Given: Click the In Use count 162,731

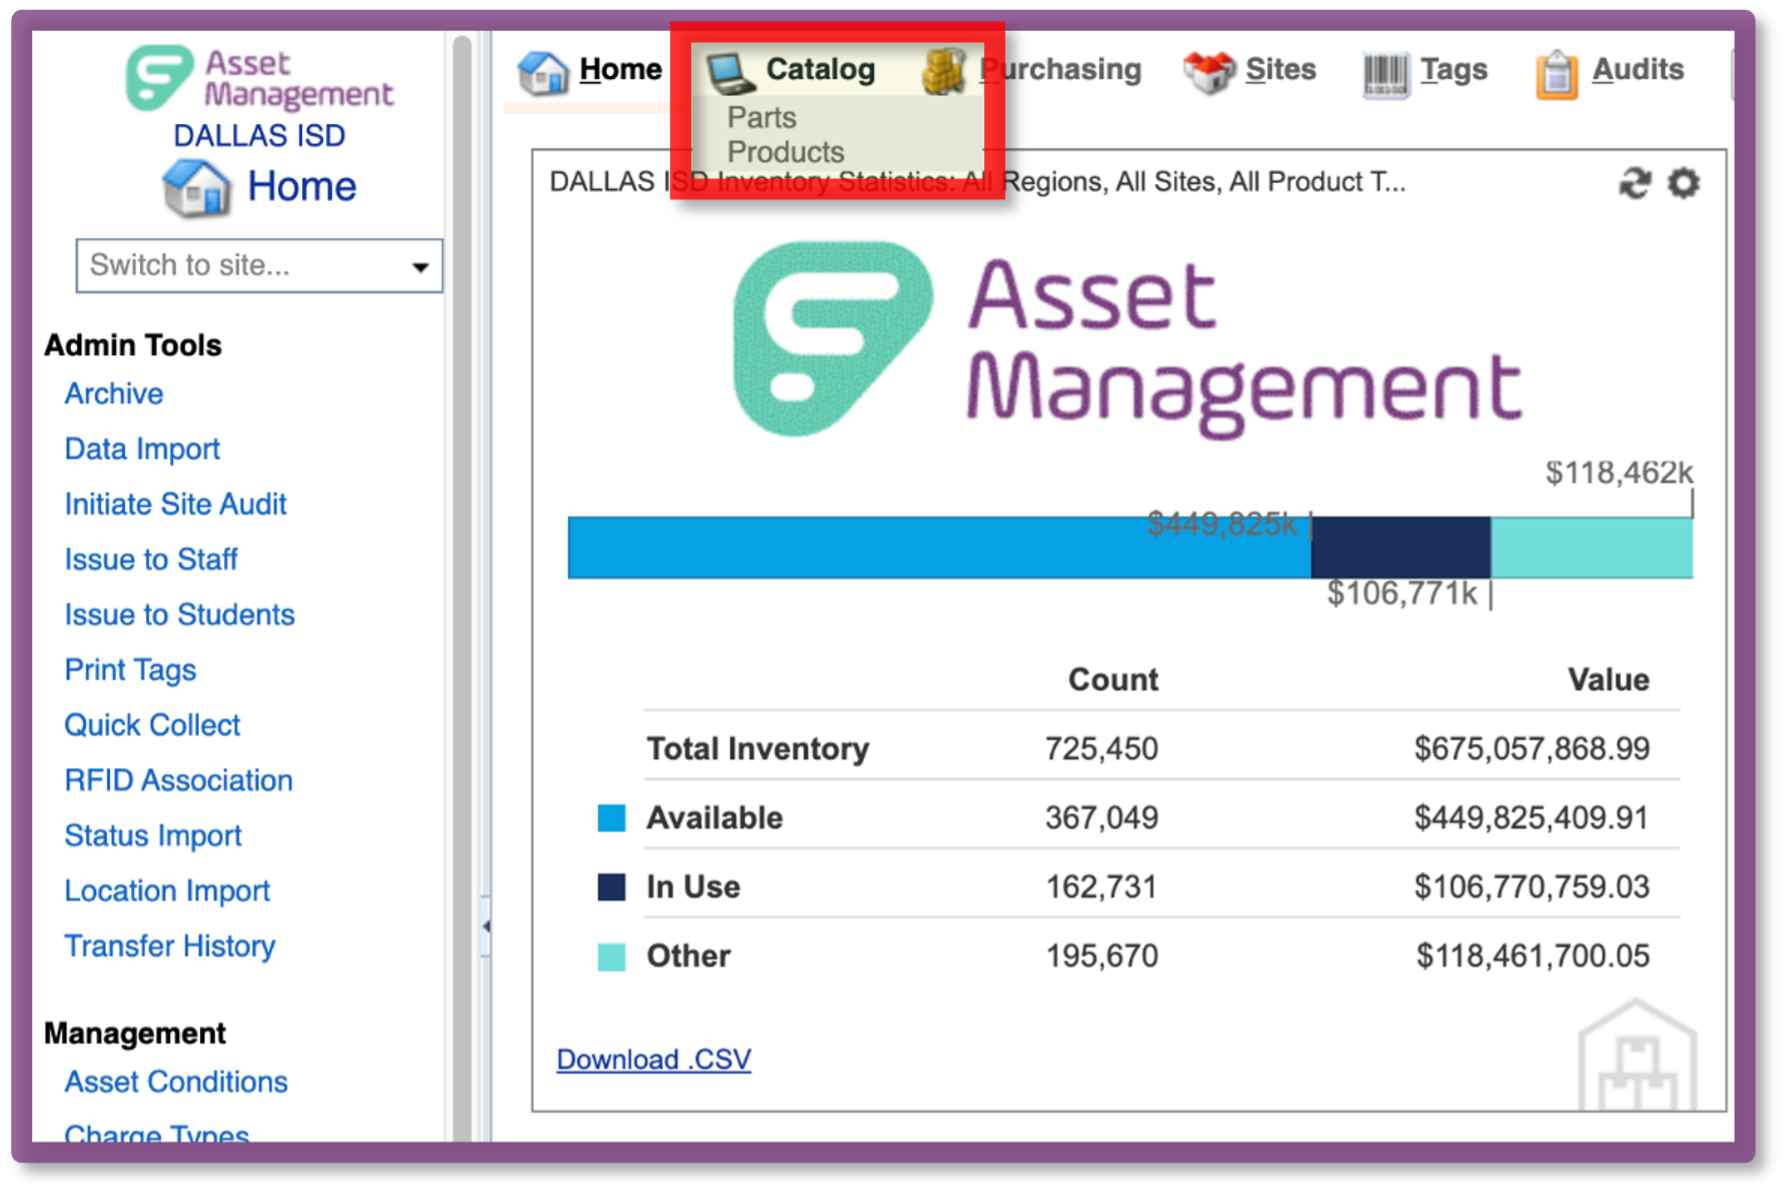Looking at the screenshot, I should coord(1101,887).
